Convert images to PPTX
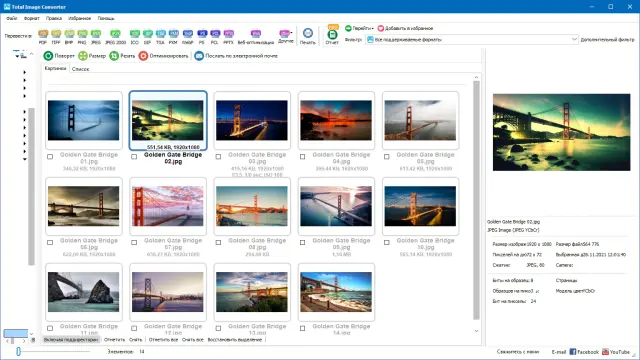The height and width of the screenshot is (360, 640). click(x=229, y=36)
